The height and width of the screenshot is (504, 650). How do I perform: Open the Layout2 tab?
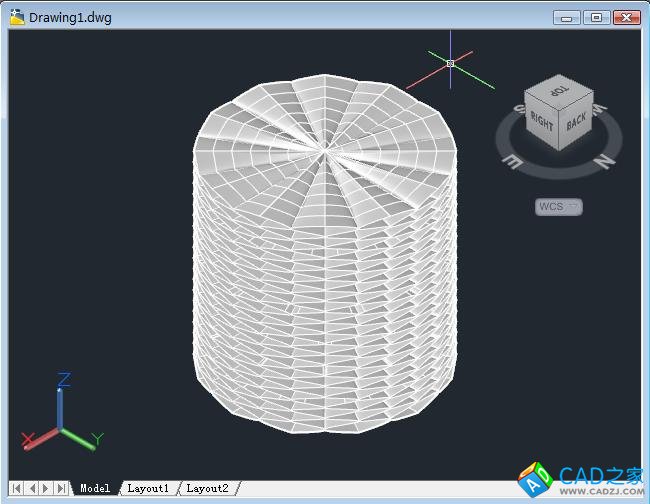point(207,488)
